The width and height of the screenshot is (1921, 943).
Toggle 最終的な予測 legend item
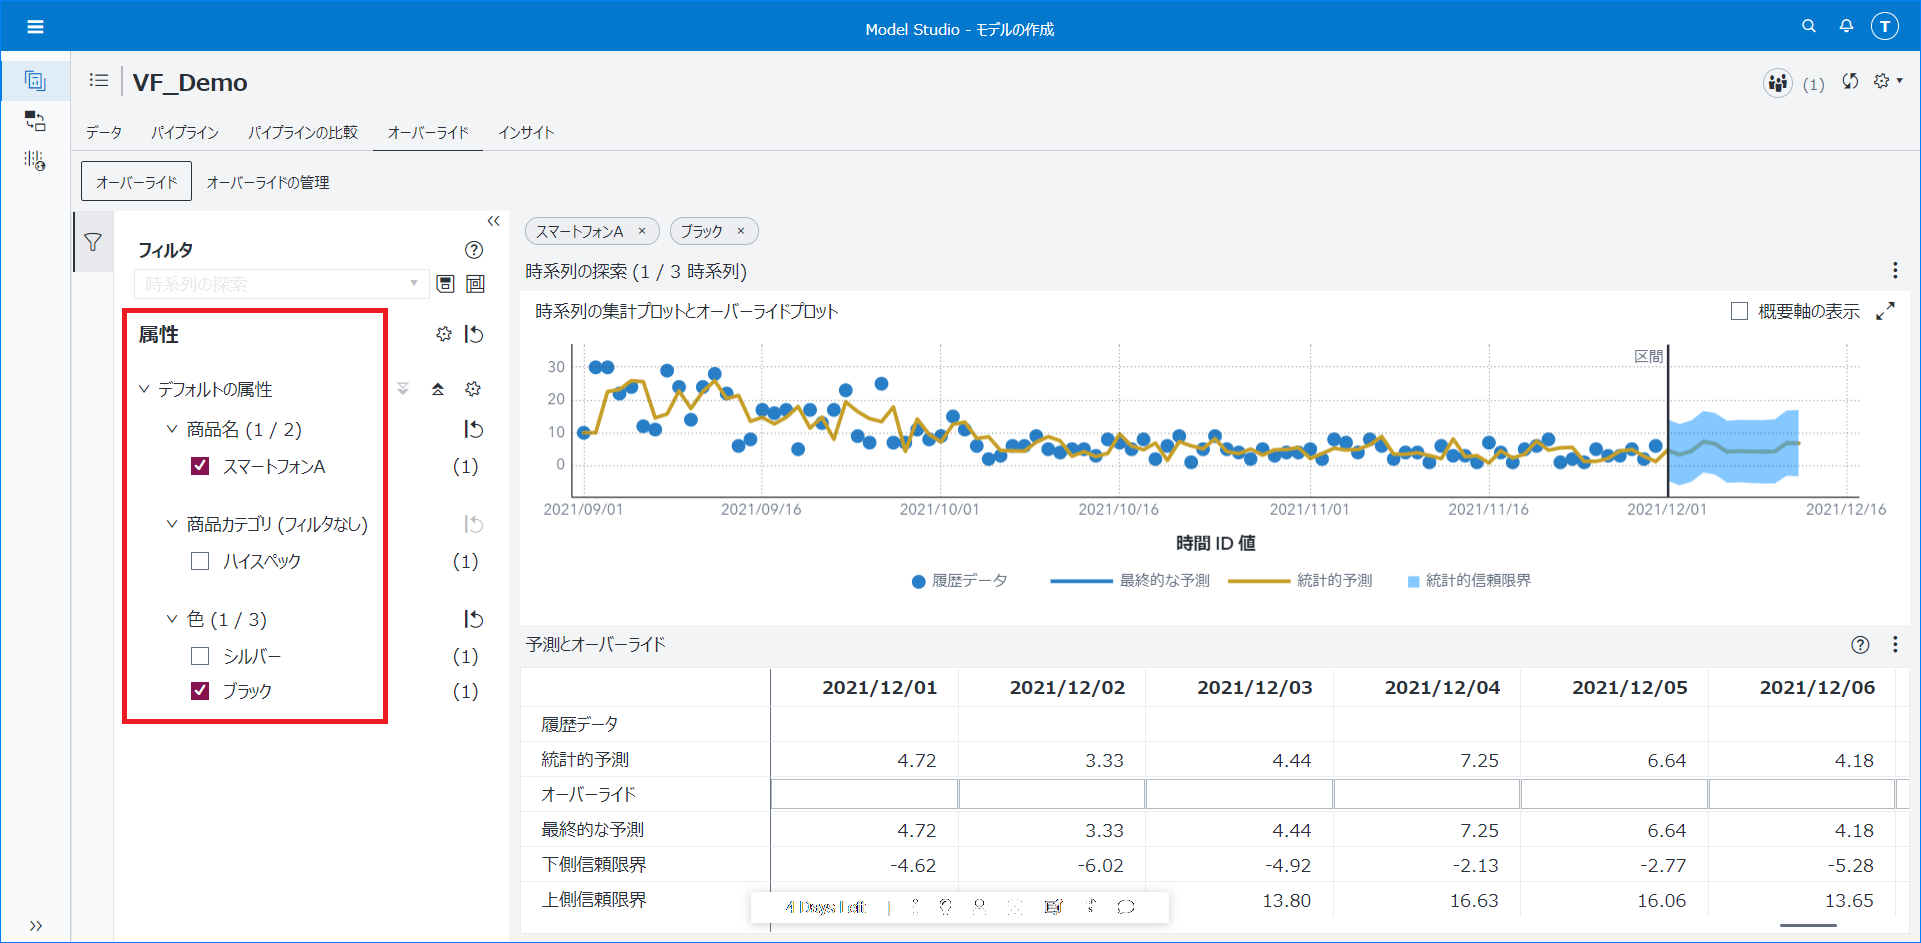(x=1130, y=580)
